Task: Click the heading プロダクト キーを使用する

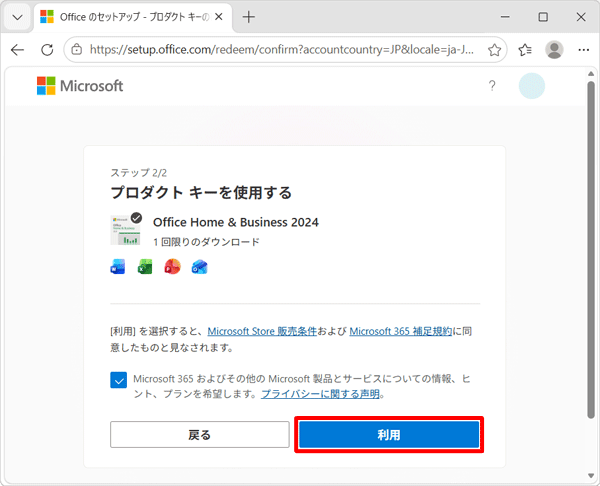Action: [x=201, y=192]
